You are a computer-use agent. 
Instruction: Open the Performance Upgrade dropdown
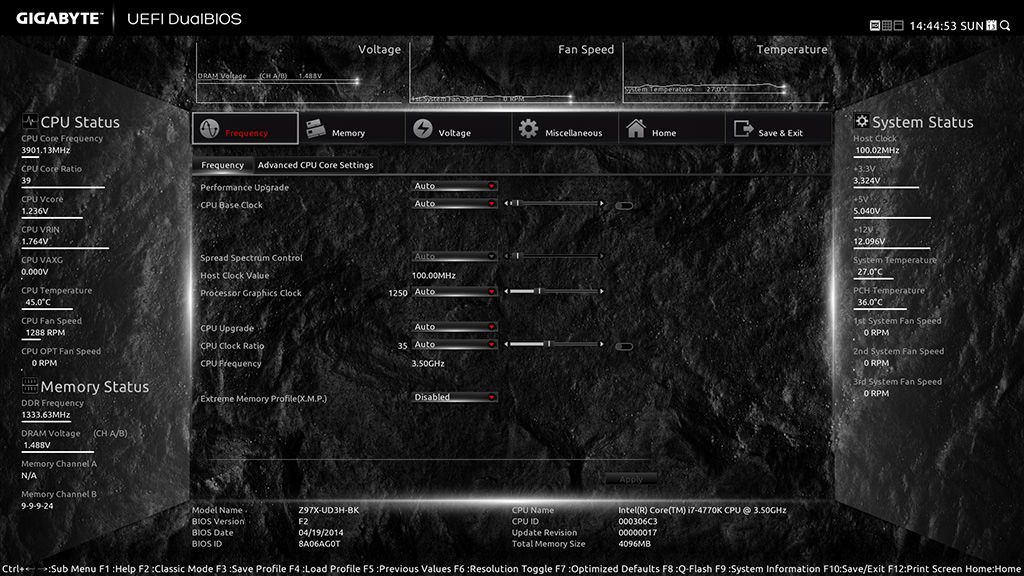tap(455, 186)
